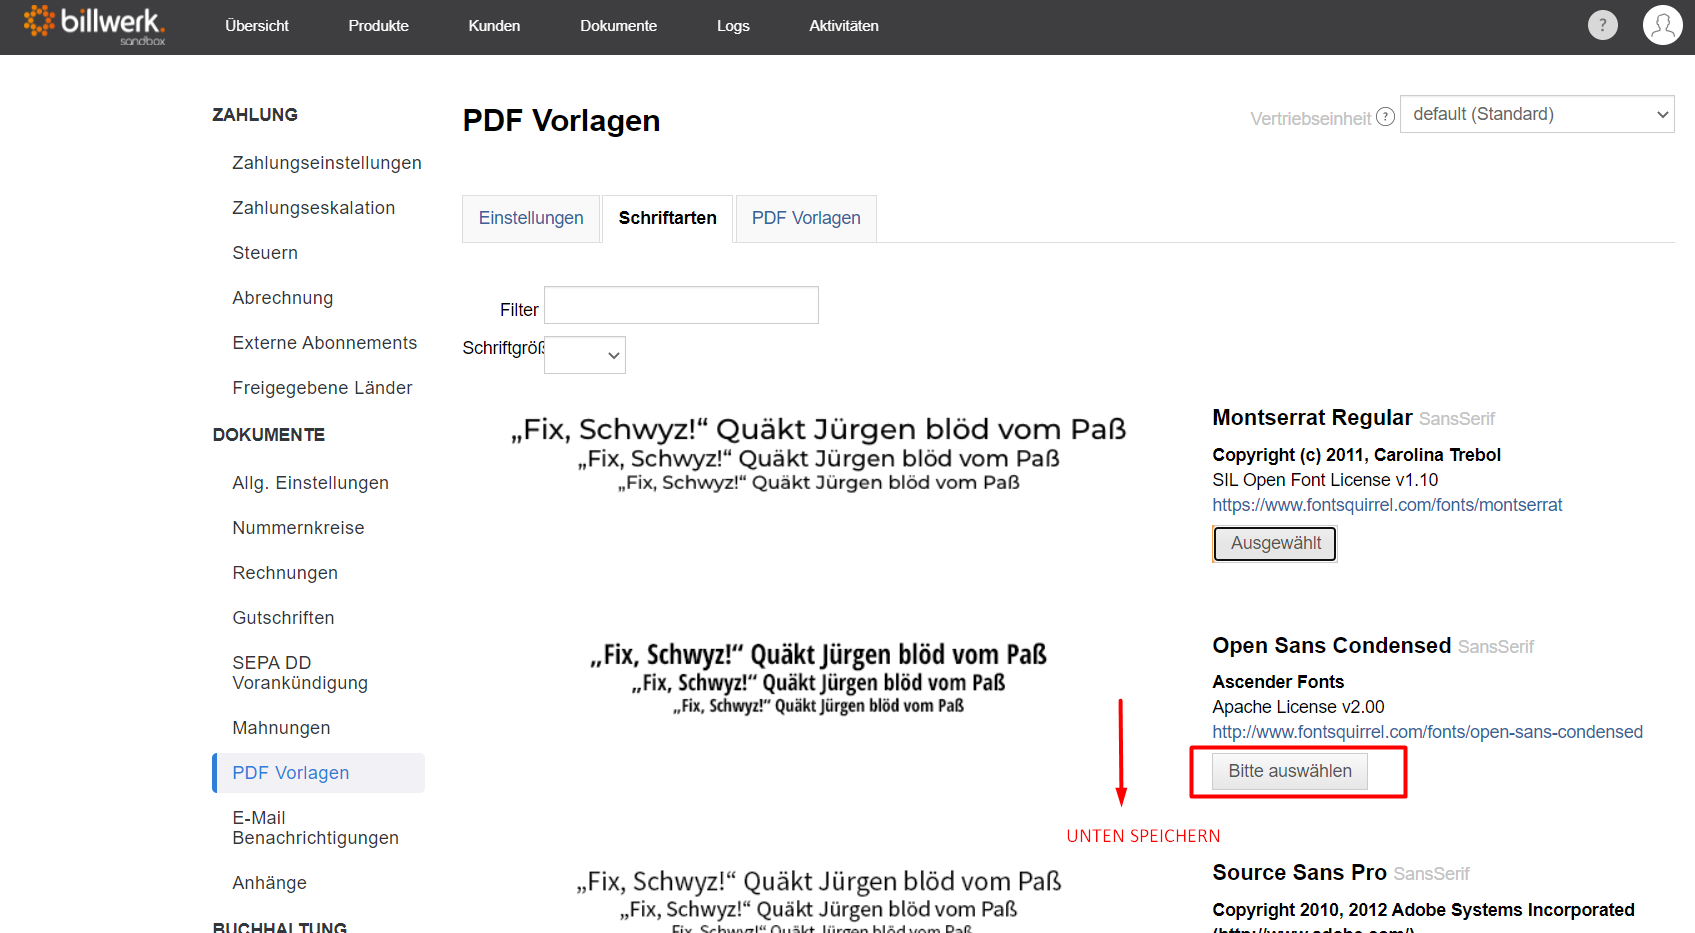This screenshot has height=933, width=1695.
Task: Switch to the PDF Vorlagen tab
Action: [806, 218]
